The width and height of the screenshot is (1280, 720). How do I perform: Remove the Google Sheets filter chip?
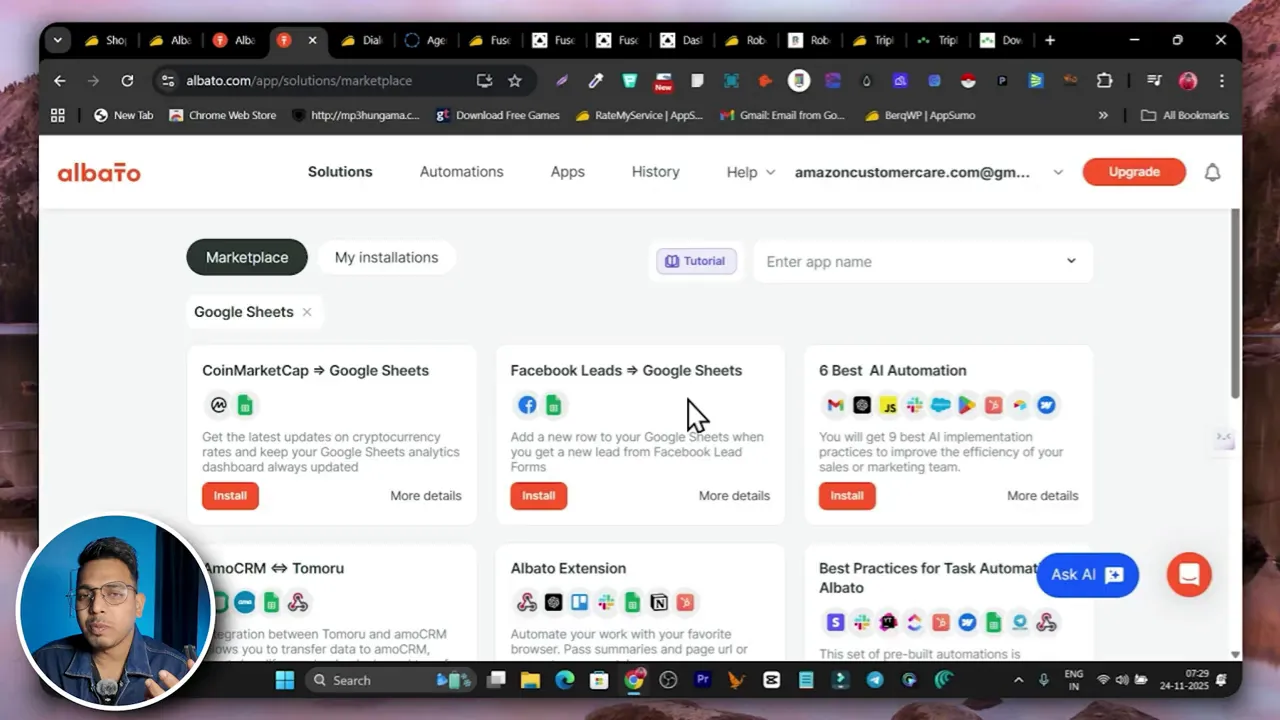click(307, 311)
